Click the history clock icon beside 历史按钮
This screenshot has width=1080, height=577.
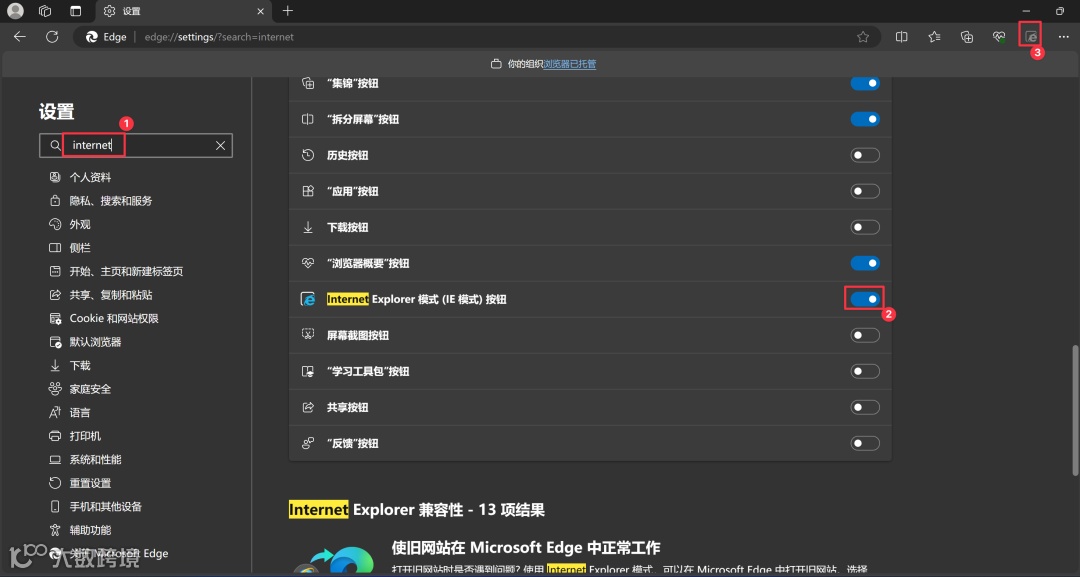pyautogui.click(x=308, y=155)
